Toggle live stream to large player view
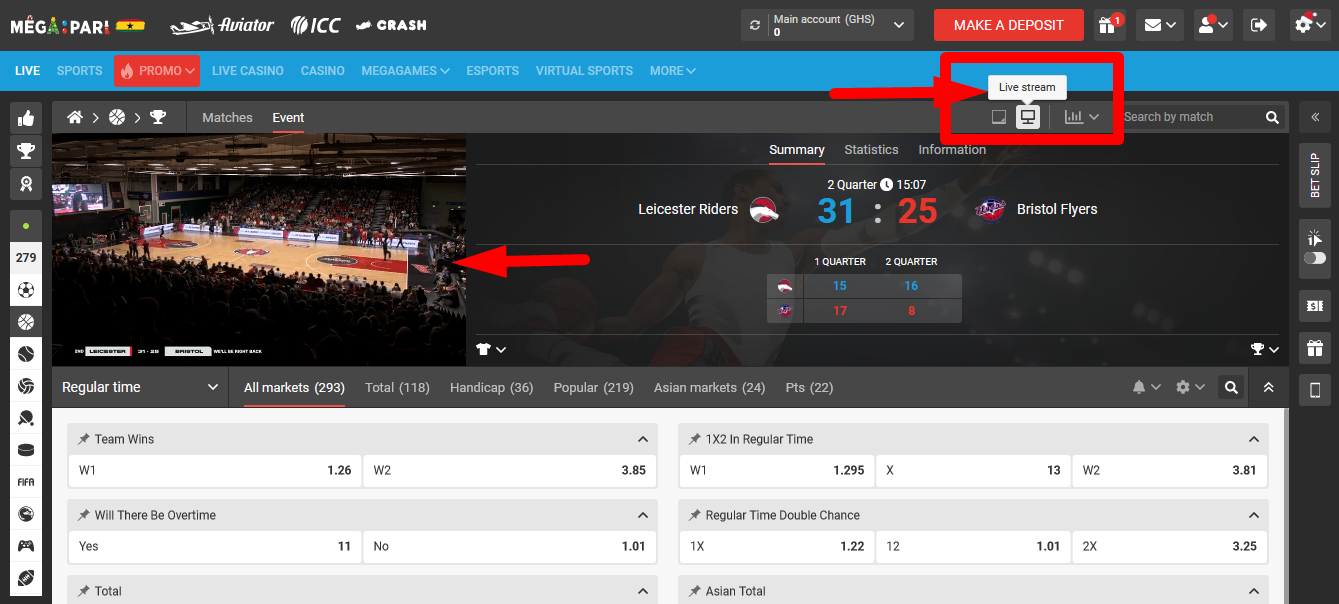 (x=1028, y=116)
